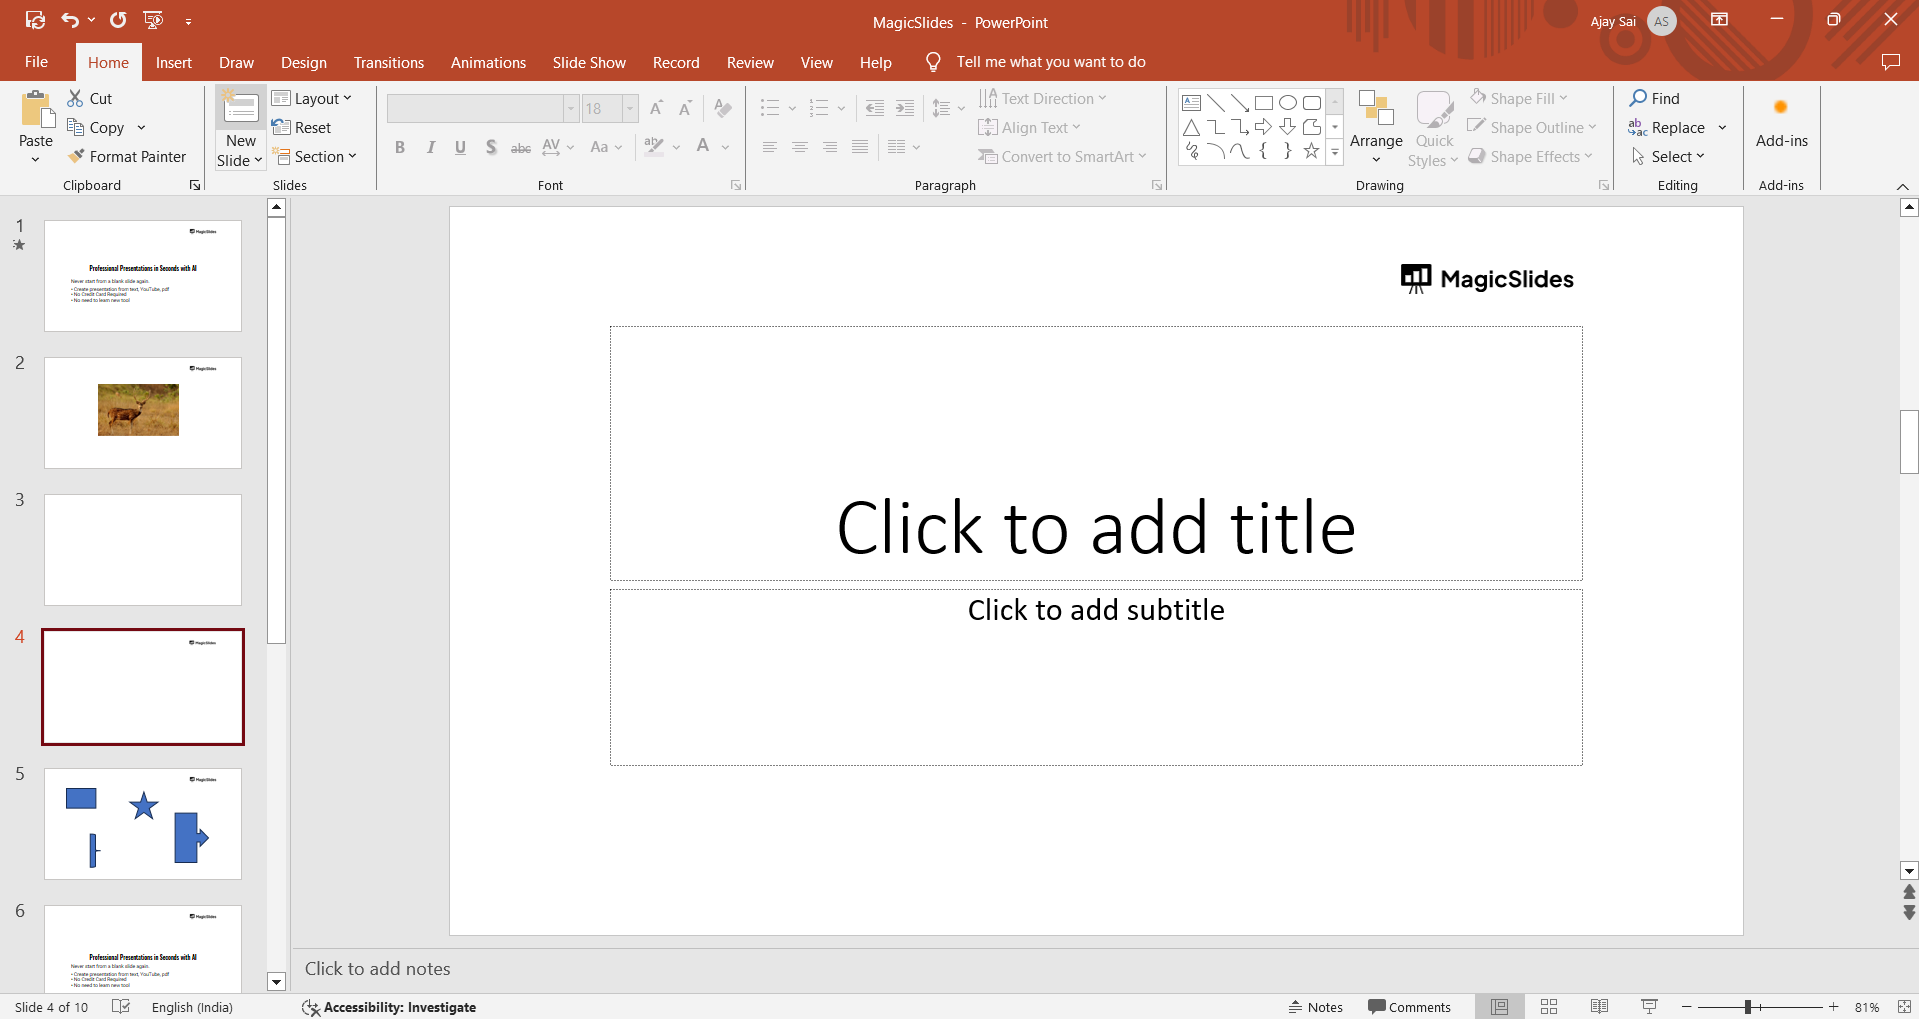The width and height of the screenshot is (1919, 1019).
Task: Select the star shape in shapes gallery
Action: (1311, 151)
